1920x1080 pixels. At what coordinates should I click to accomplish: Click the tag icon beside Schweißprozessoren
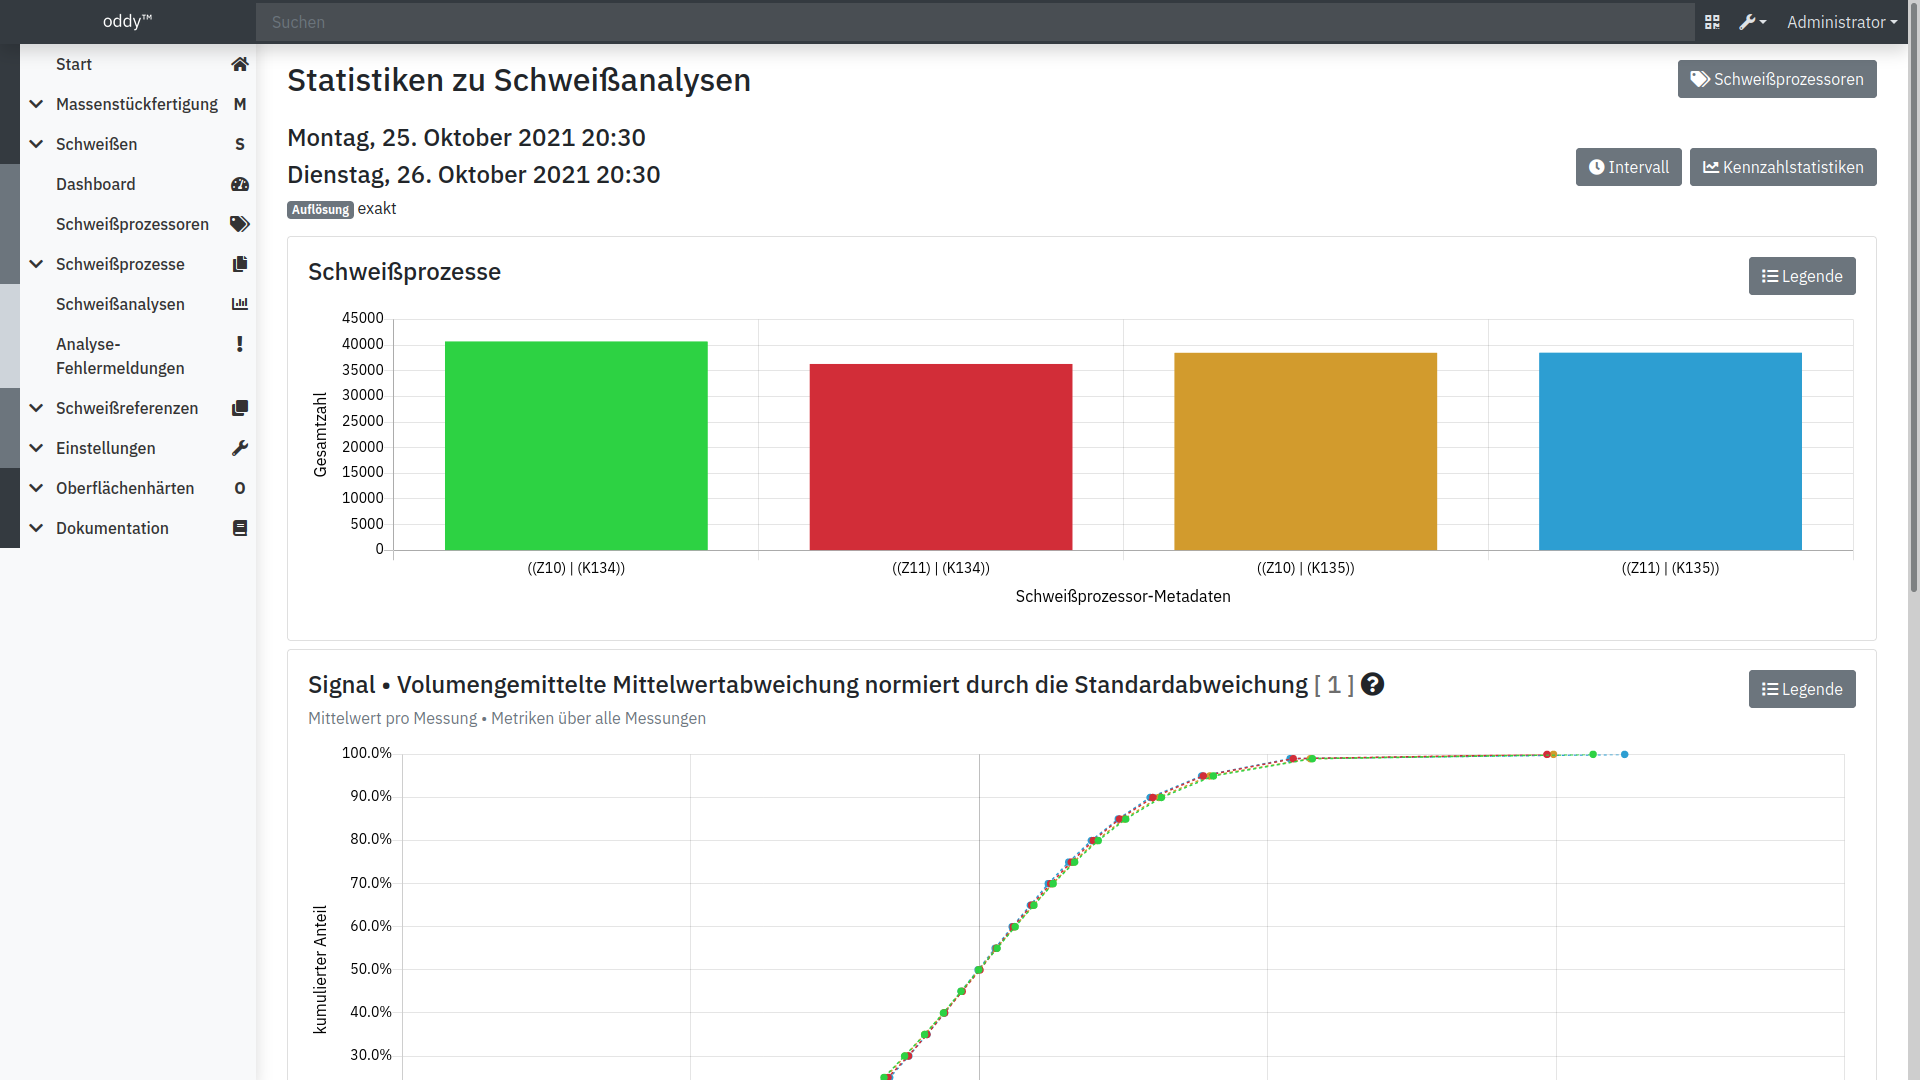click(x=240, y=224)
